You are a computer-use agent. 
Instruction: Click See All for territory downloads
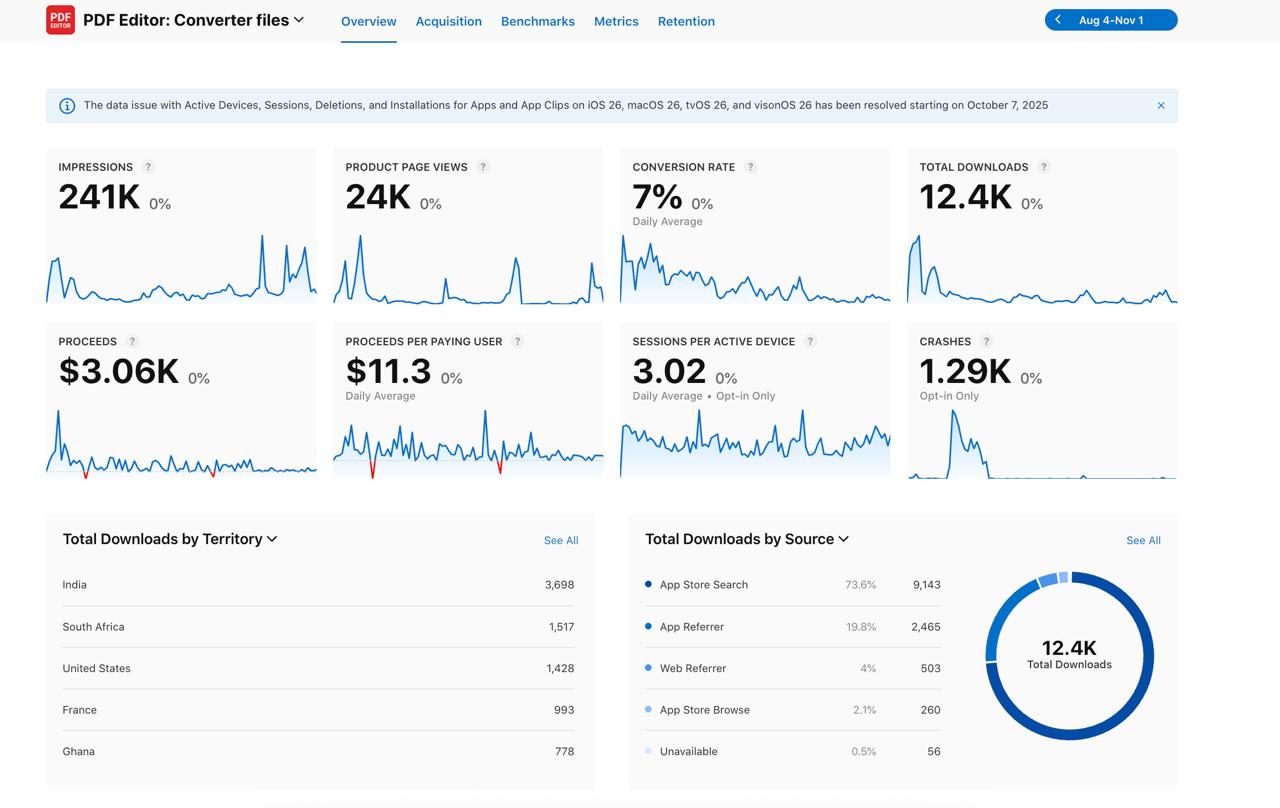click(560, 540)
